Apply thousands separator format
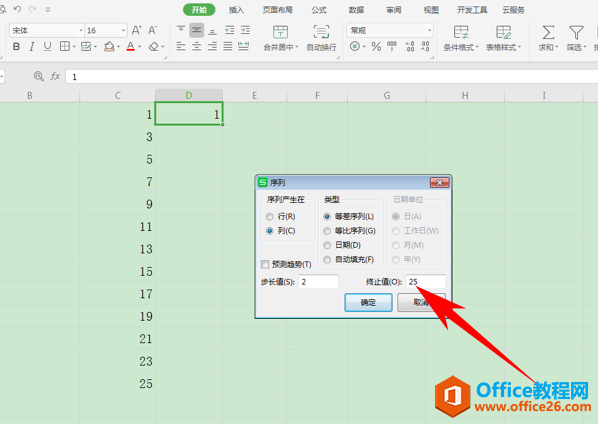Image resolution: width=598 pixels, height=424 pixels. coord(392,47)
